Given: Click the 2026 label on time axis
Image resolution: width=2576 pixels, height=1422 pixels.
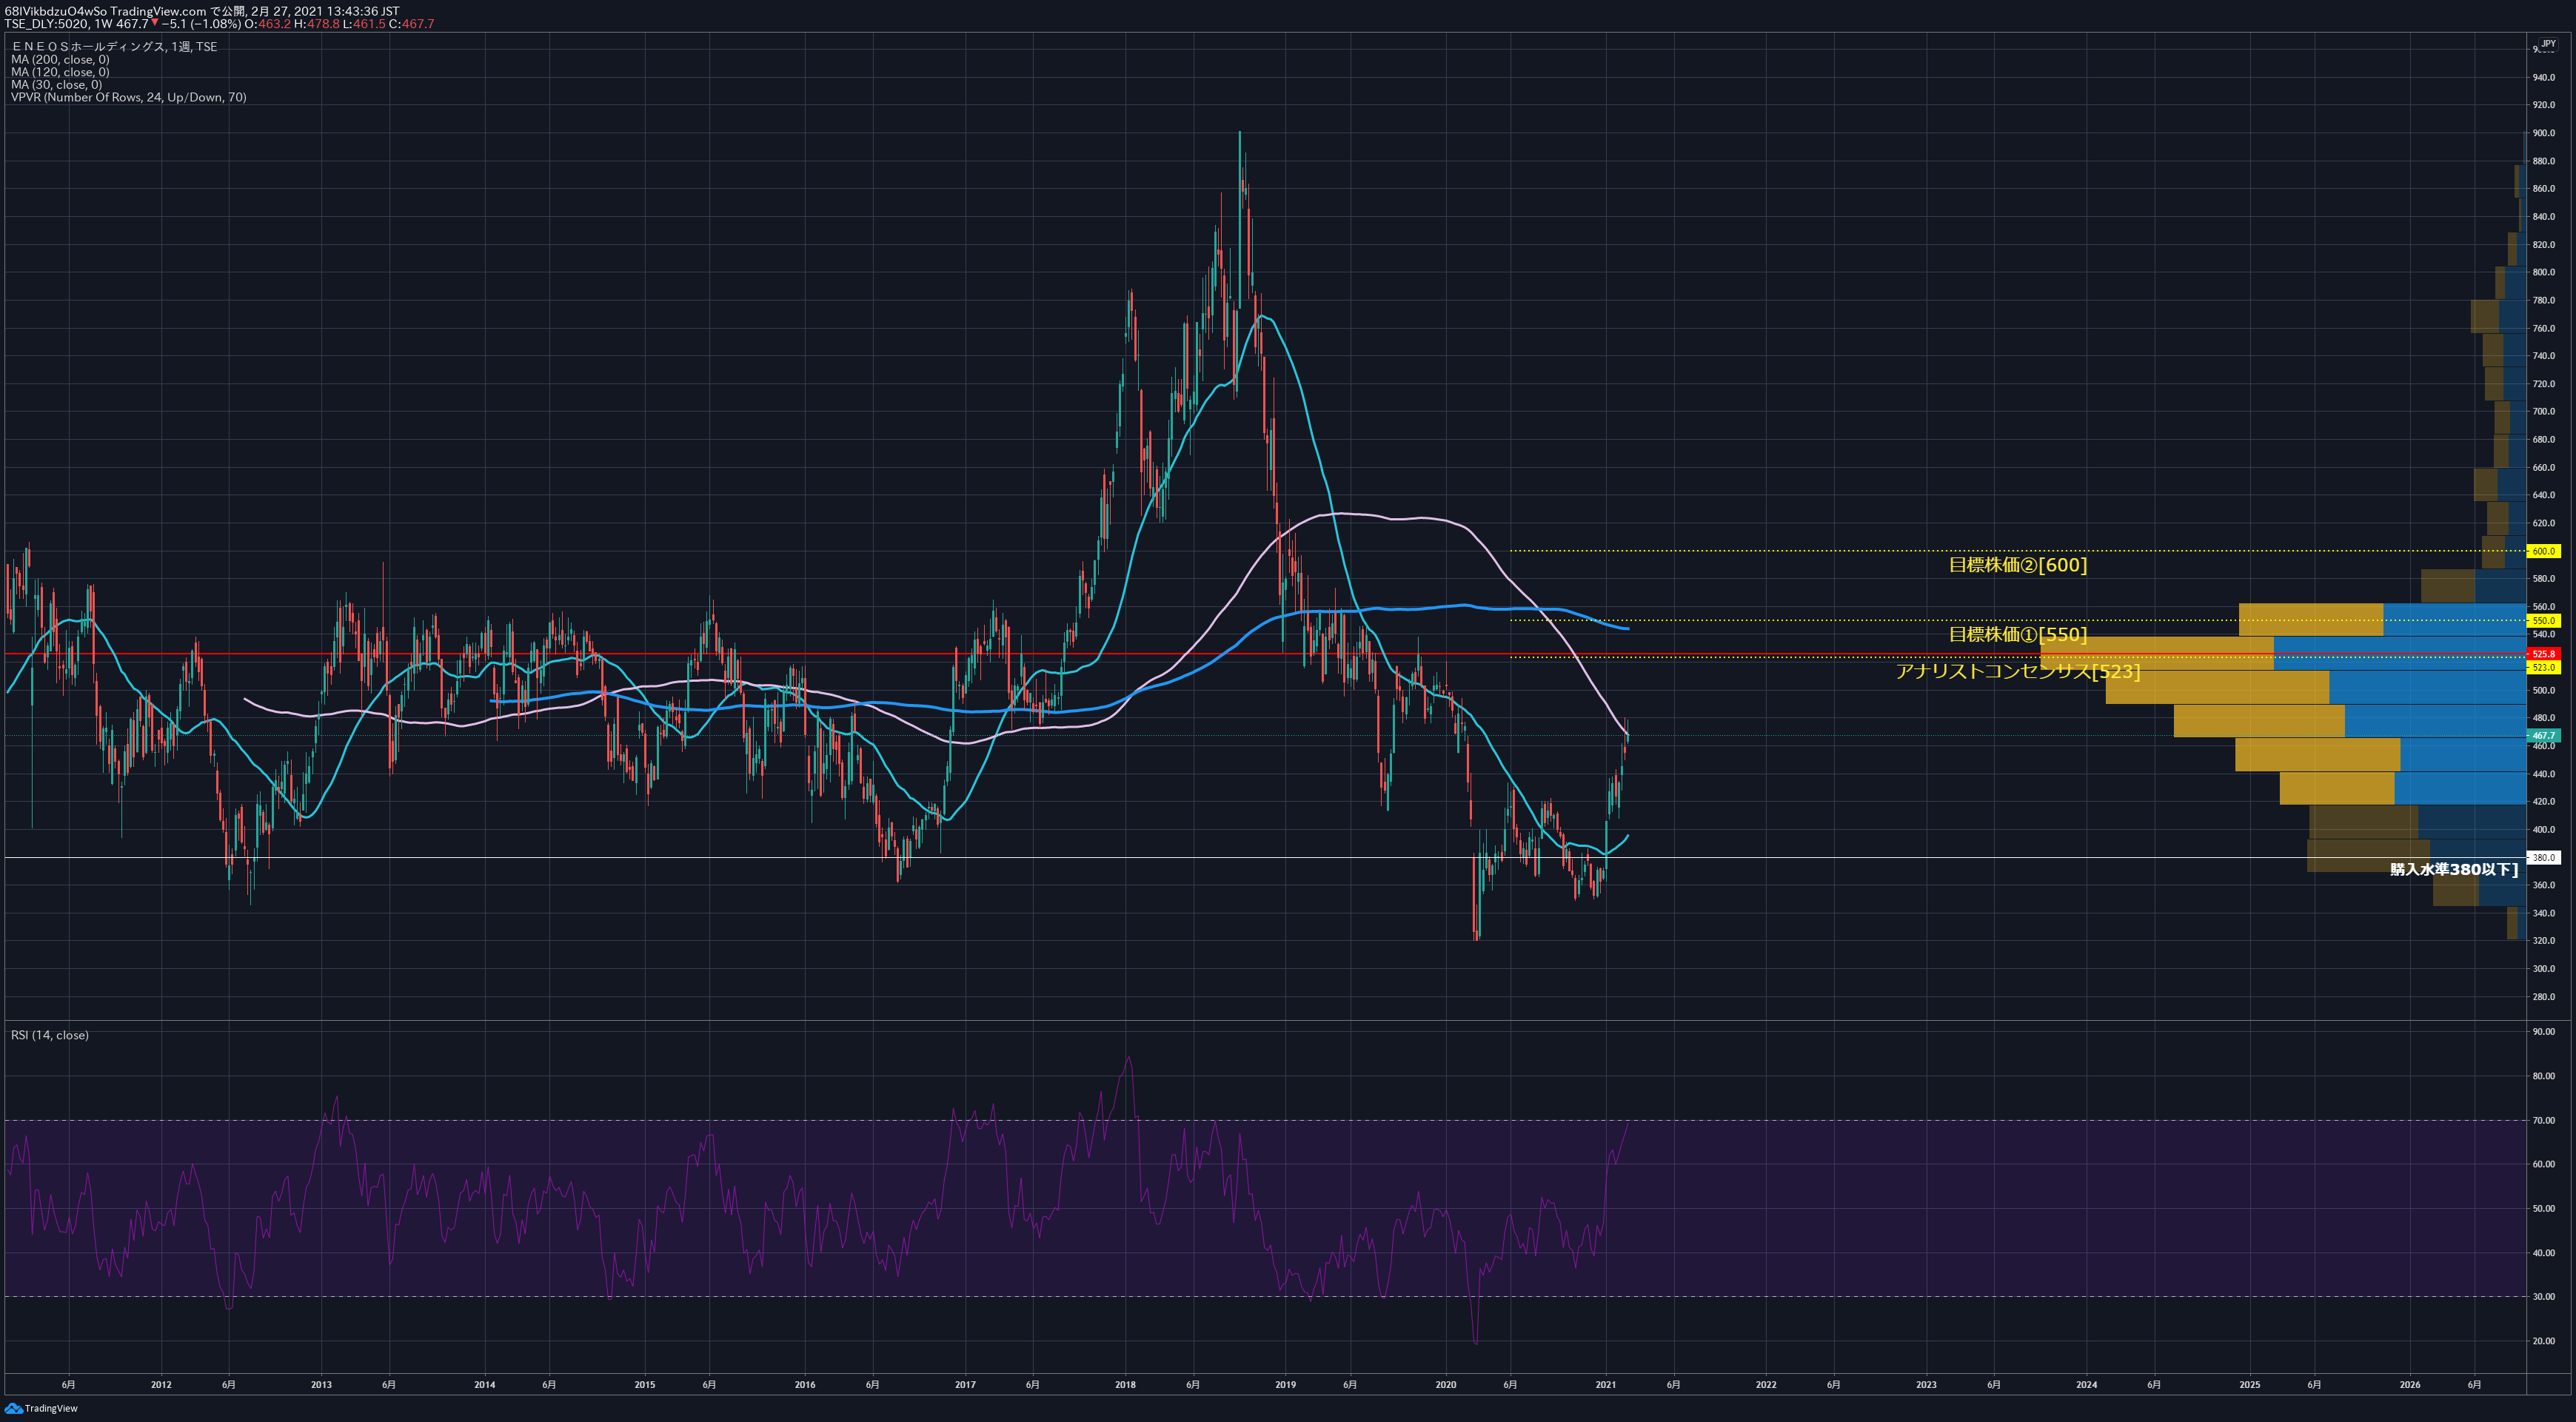Looking at the screenshot, I should [2410, 1385].
